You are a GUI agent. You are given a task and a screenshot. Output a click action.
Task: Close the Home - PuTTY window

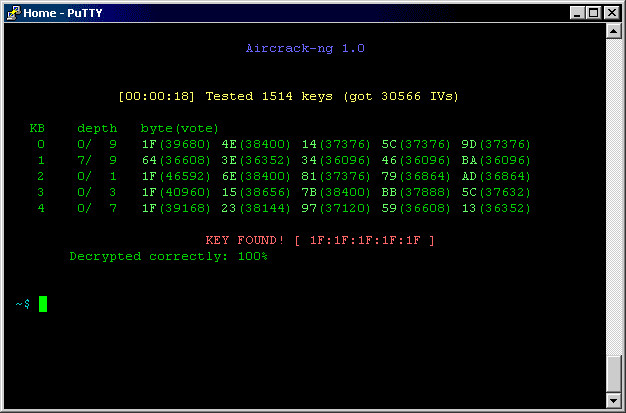[613, 12]
